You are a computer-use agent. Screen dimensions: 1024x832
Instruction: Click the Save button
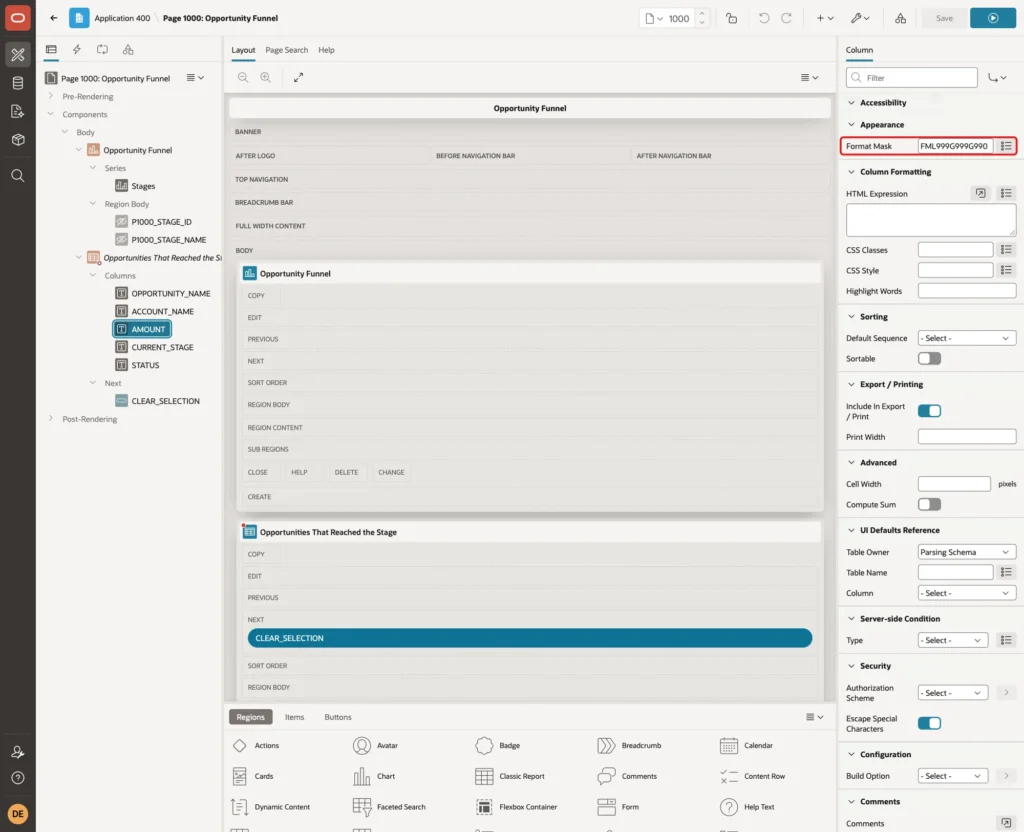click(944, 18)
